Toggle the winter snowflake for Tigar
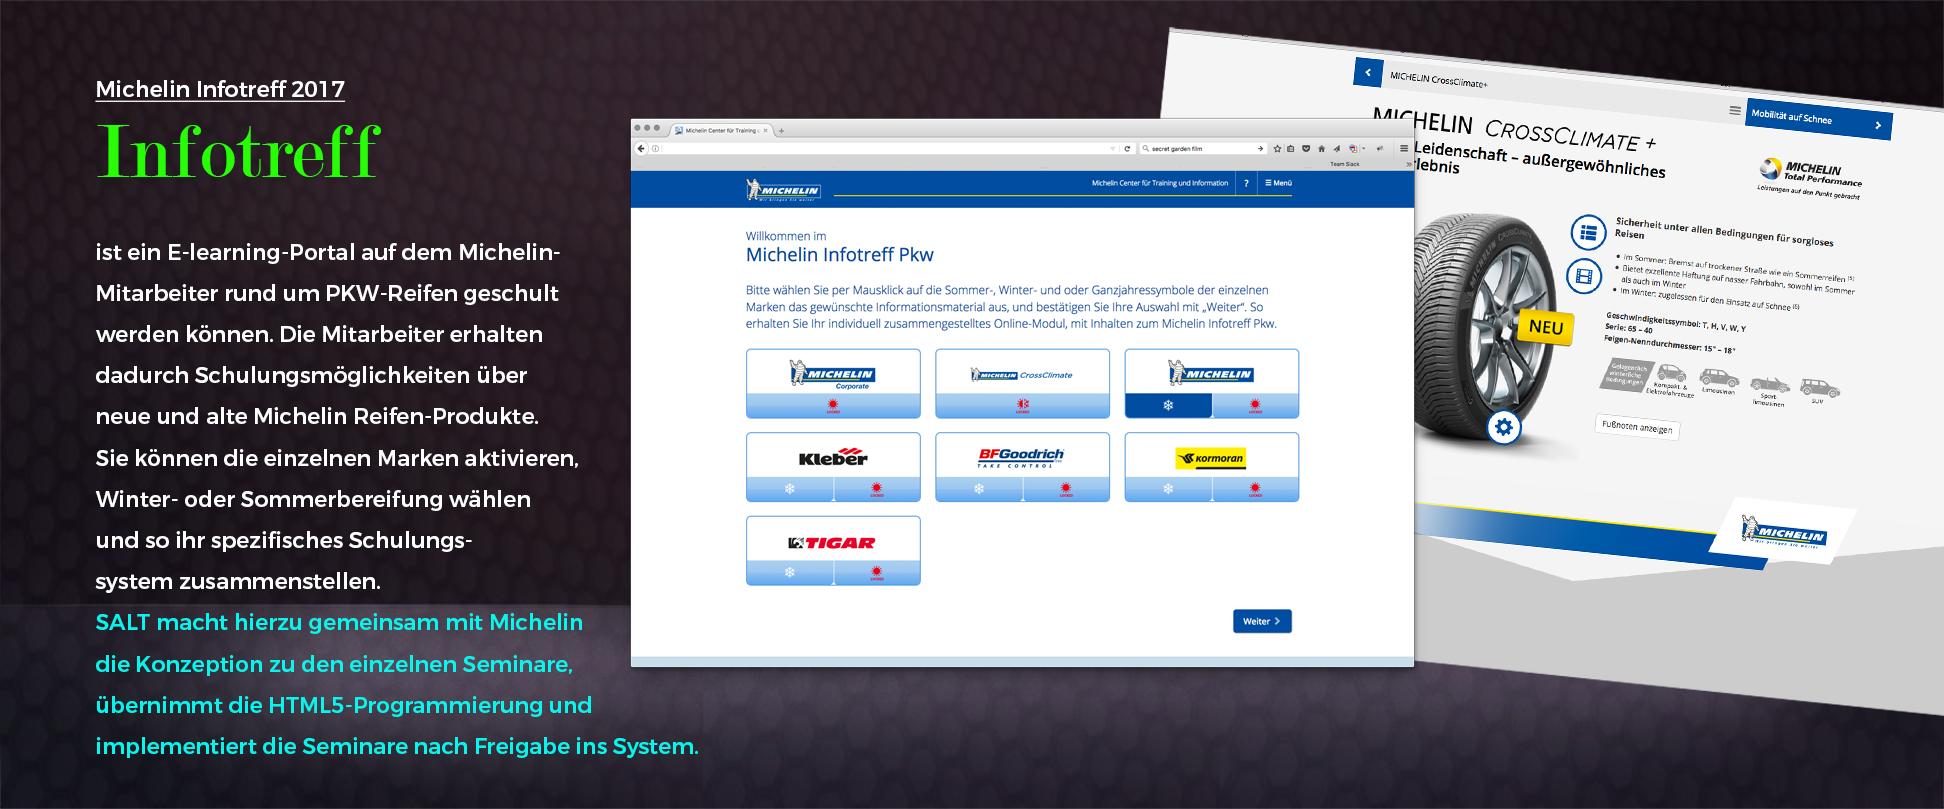 pyautogui.click(x=789, y=573)
